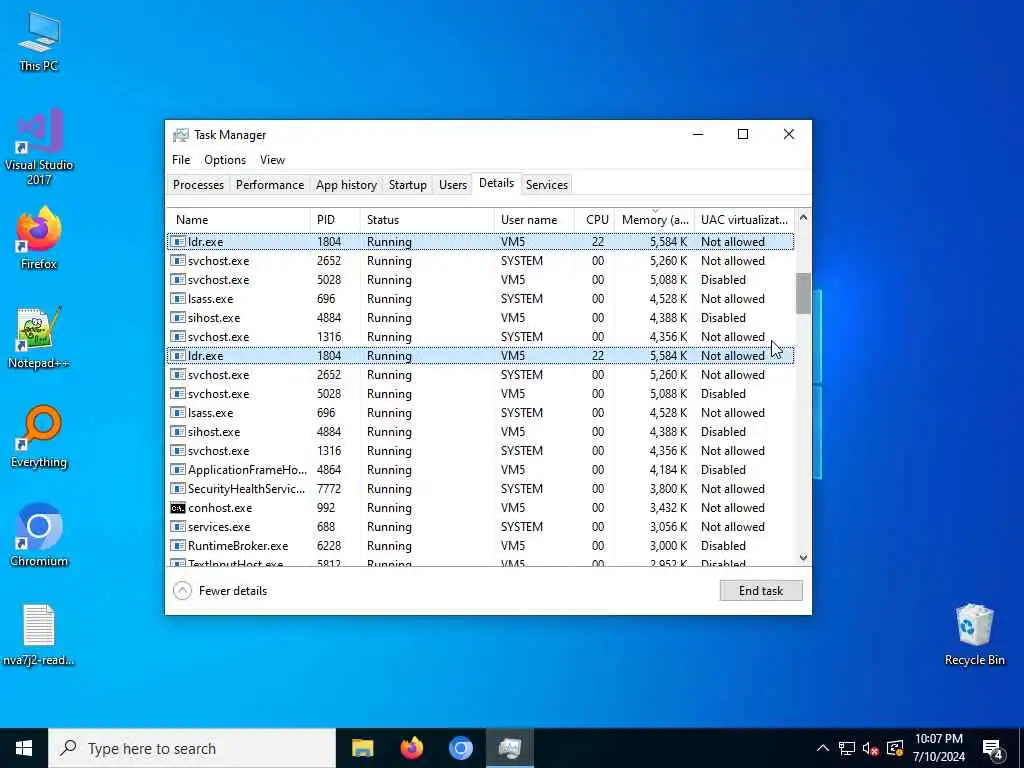Screen dimensions: 1024x768
Task: Switch to the Startup tab
Action: tap(408, 185)
